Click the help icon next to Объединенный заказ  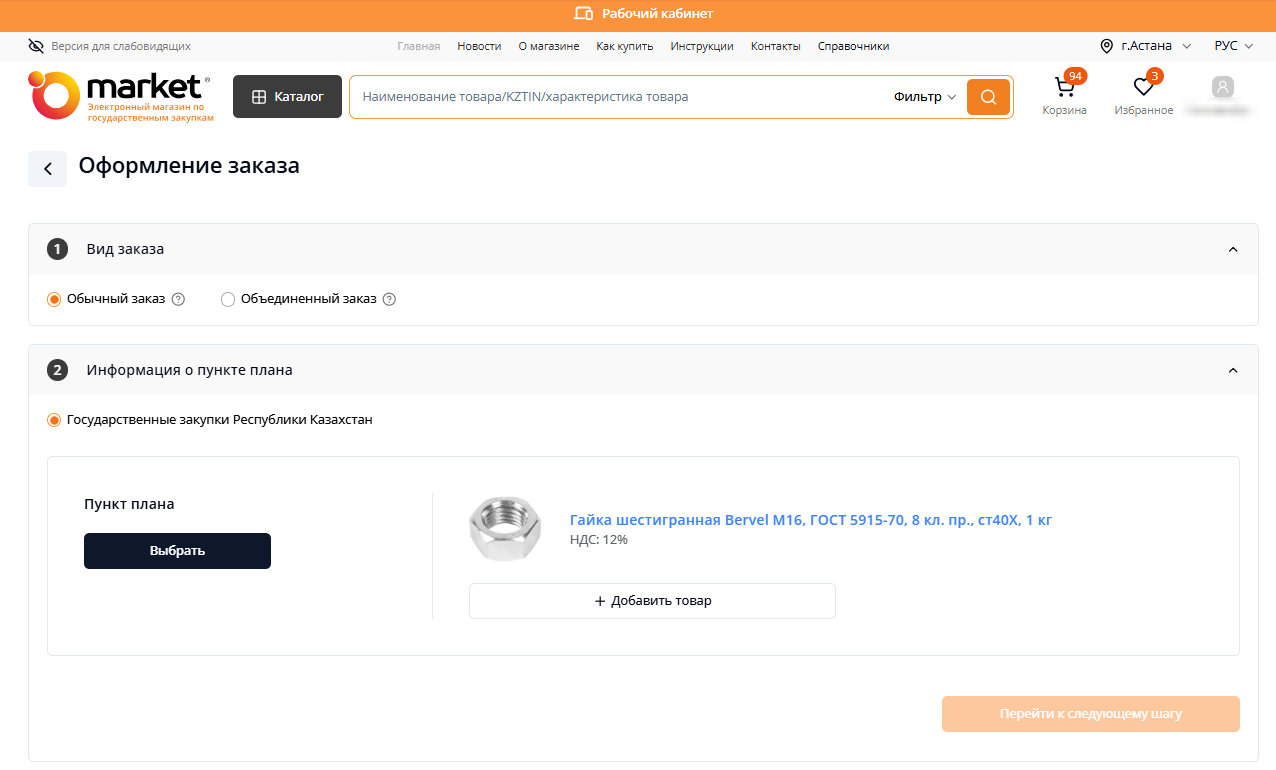390,299
